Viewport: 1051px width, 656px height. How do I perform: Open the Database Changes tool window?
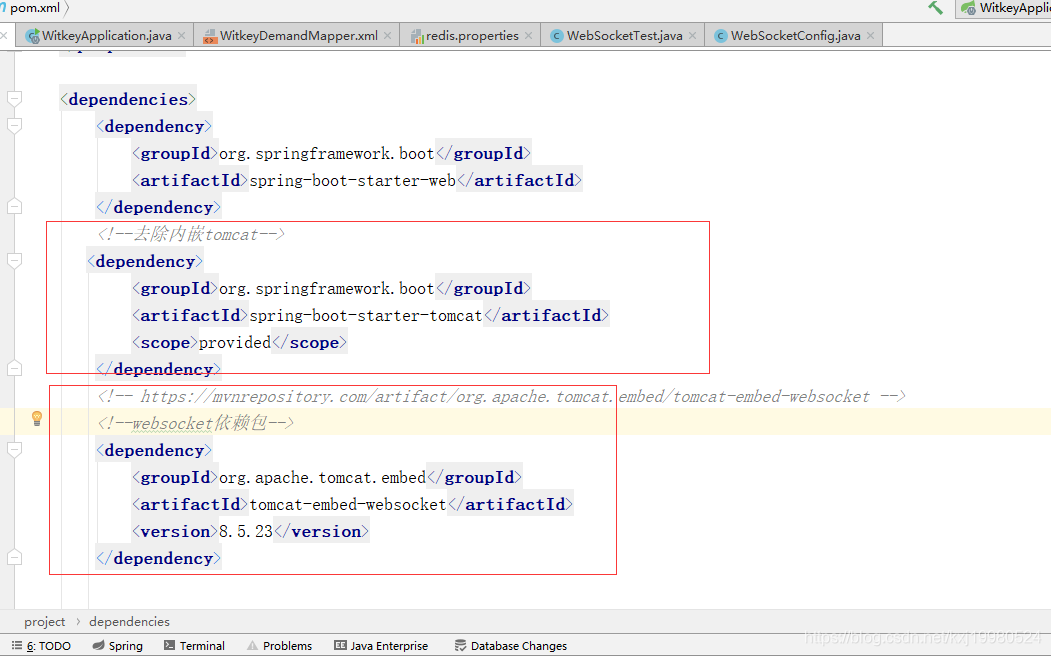[x=510, y=645]
